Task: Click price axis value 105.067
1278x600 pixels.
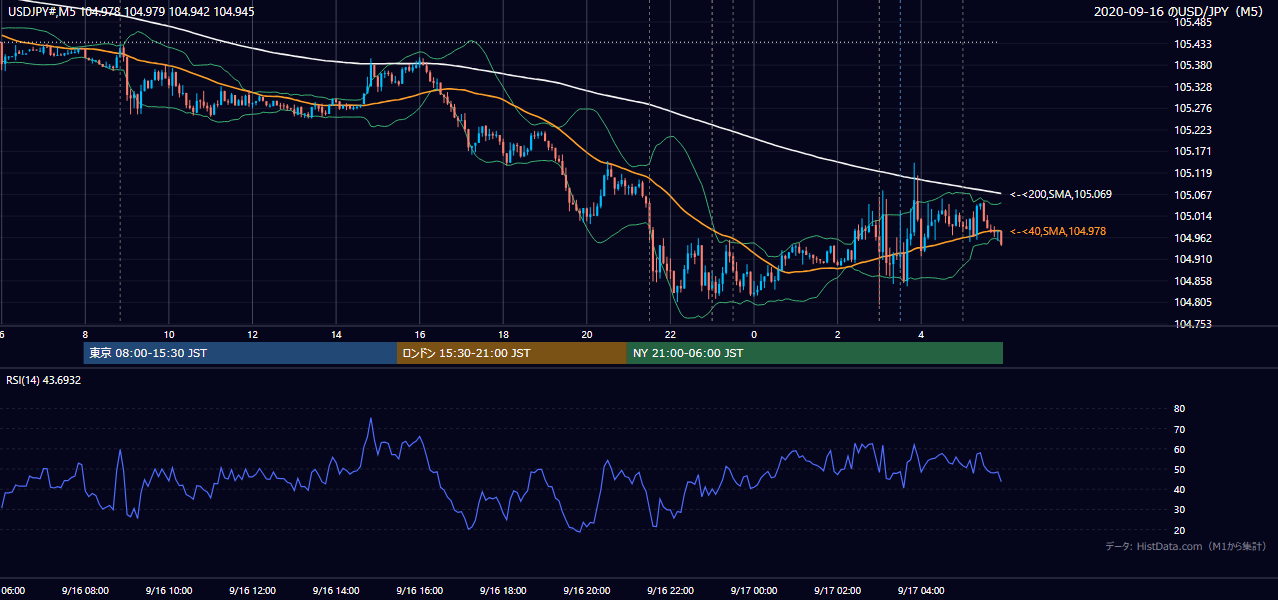Action: [x=1192, y=194]
